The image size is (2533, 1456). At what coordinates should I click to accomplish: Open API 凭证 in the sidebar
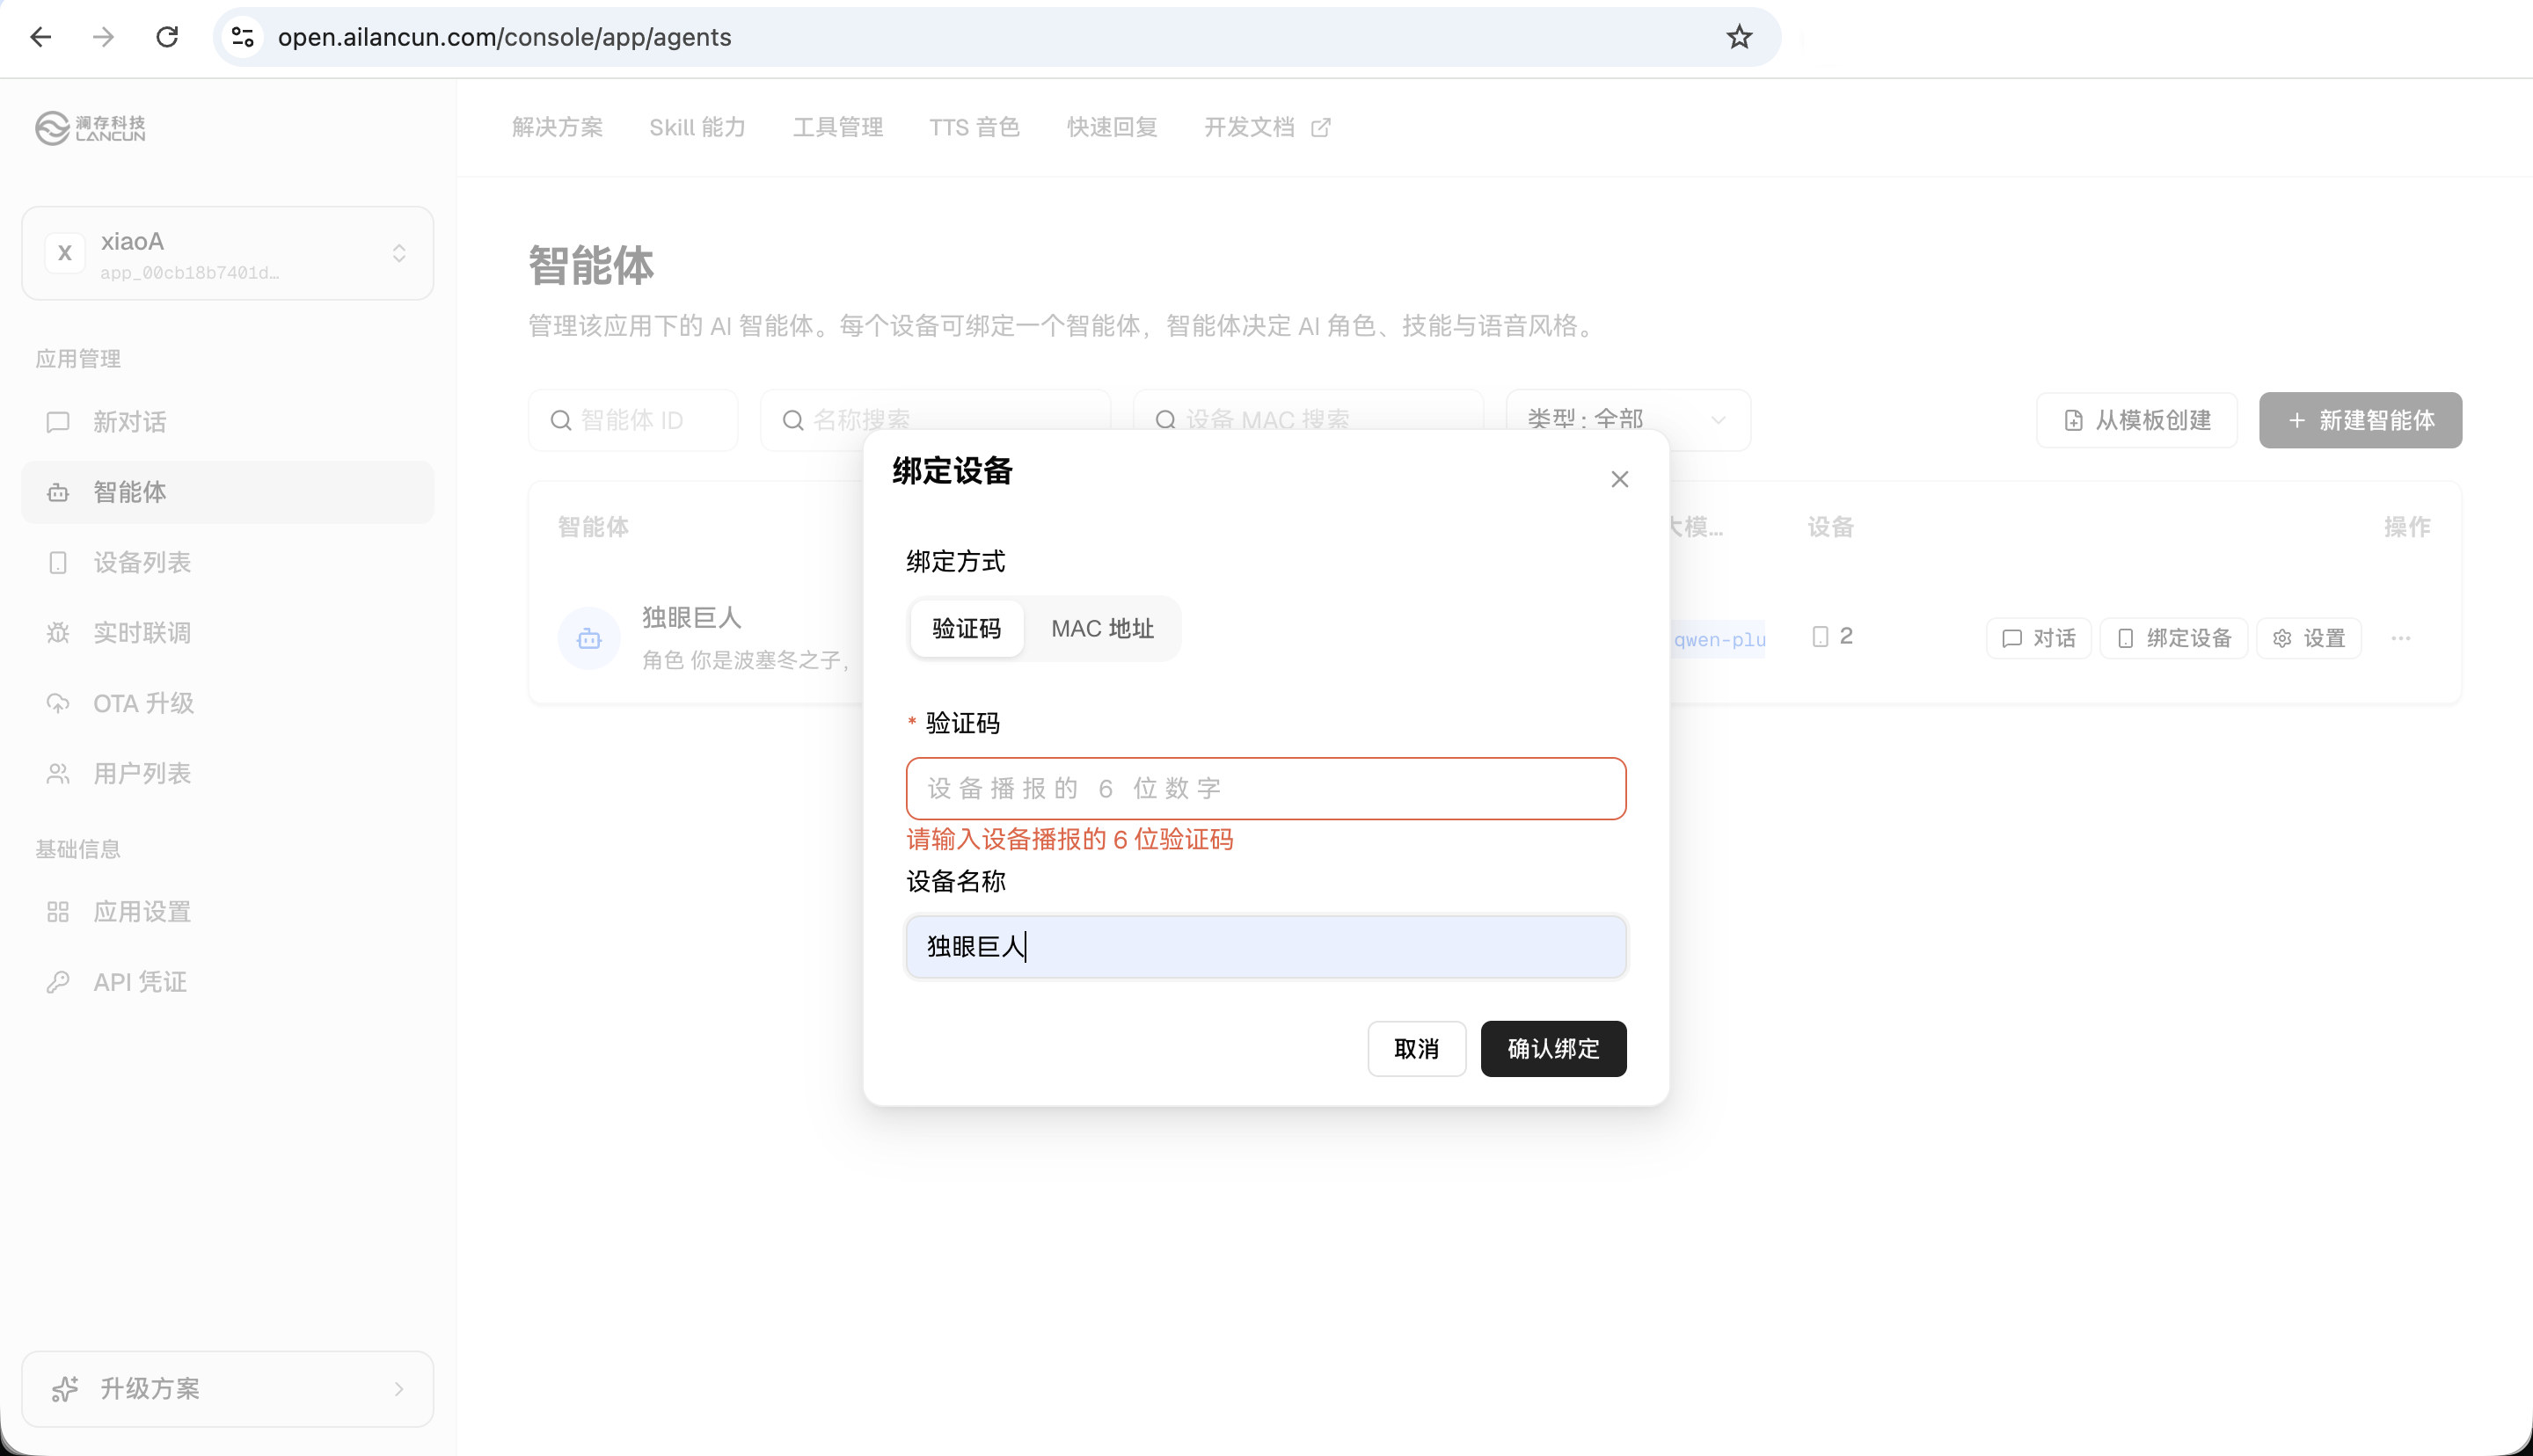(228, 982)
